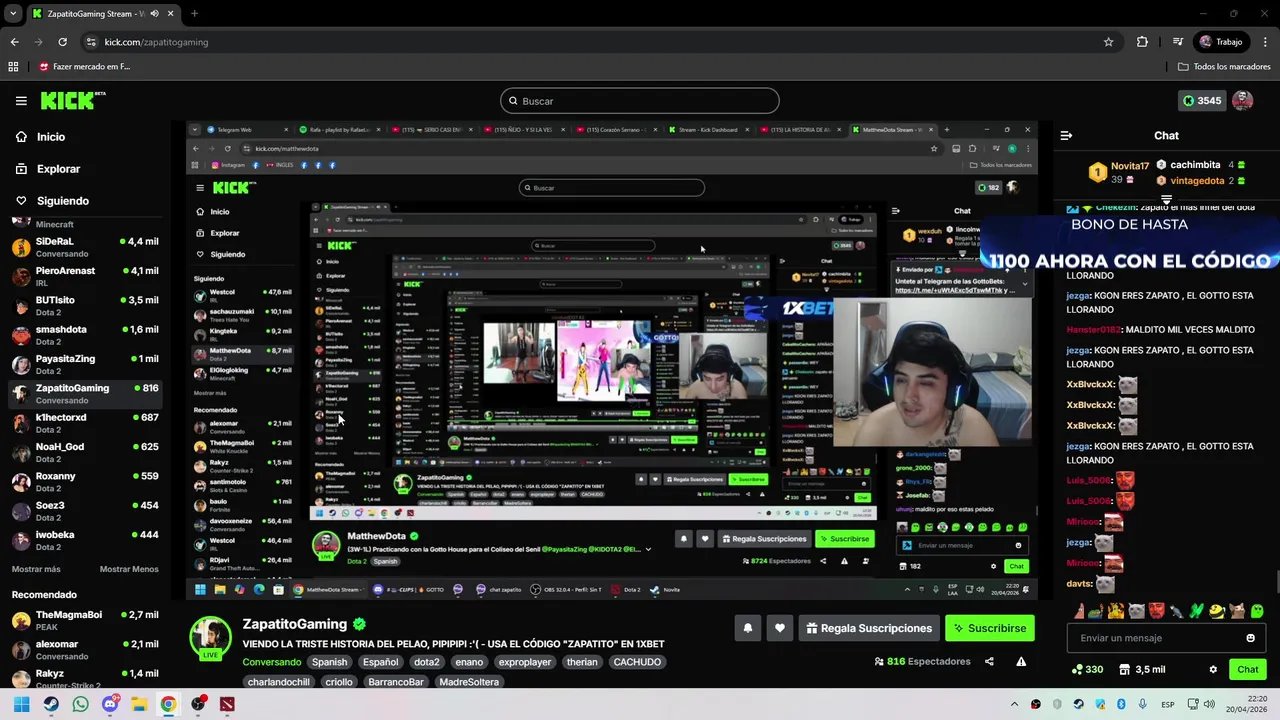Screen dimensions: 1280x720
Task: Open WhatsApp from the Windows taskbar
Action: click(80, 704)
